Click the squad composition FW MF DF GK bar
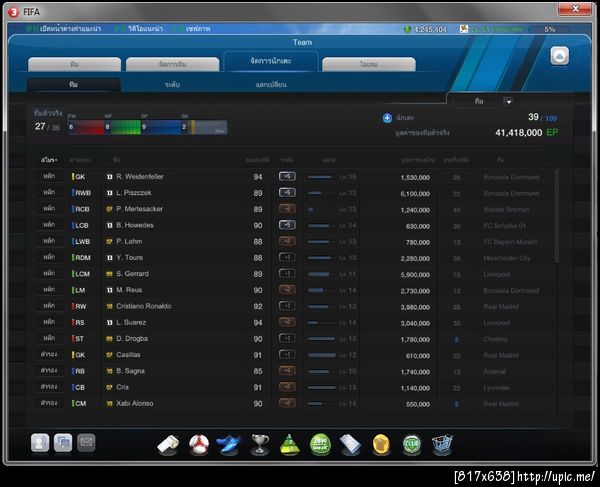Viewport: 600px width, 487px height. pyautogui.click(x=147, y=127)
